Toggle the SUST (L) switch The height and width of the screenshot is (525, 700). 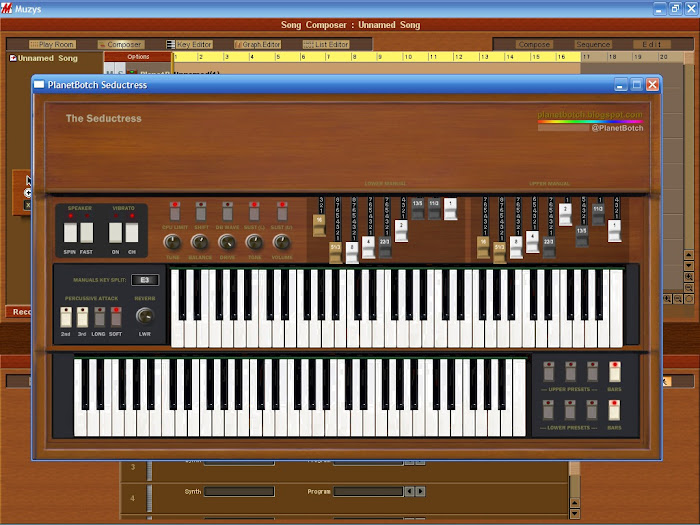tap(254, 211)
